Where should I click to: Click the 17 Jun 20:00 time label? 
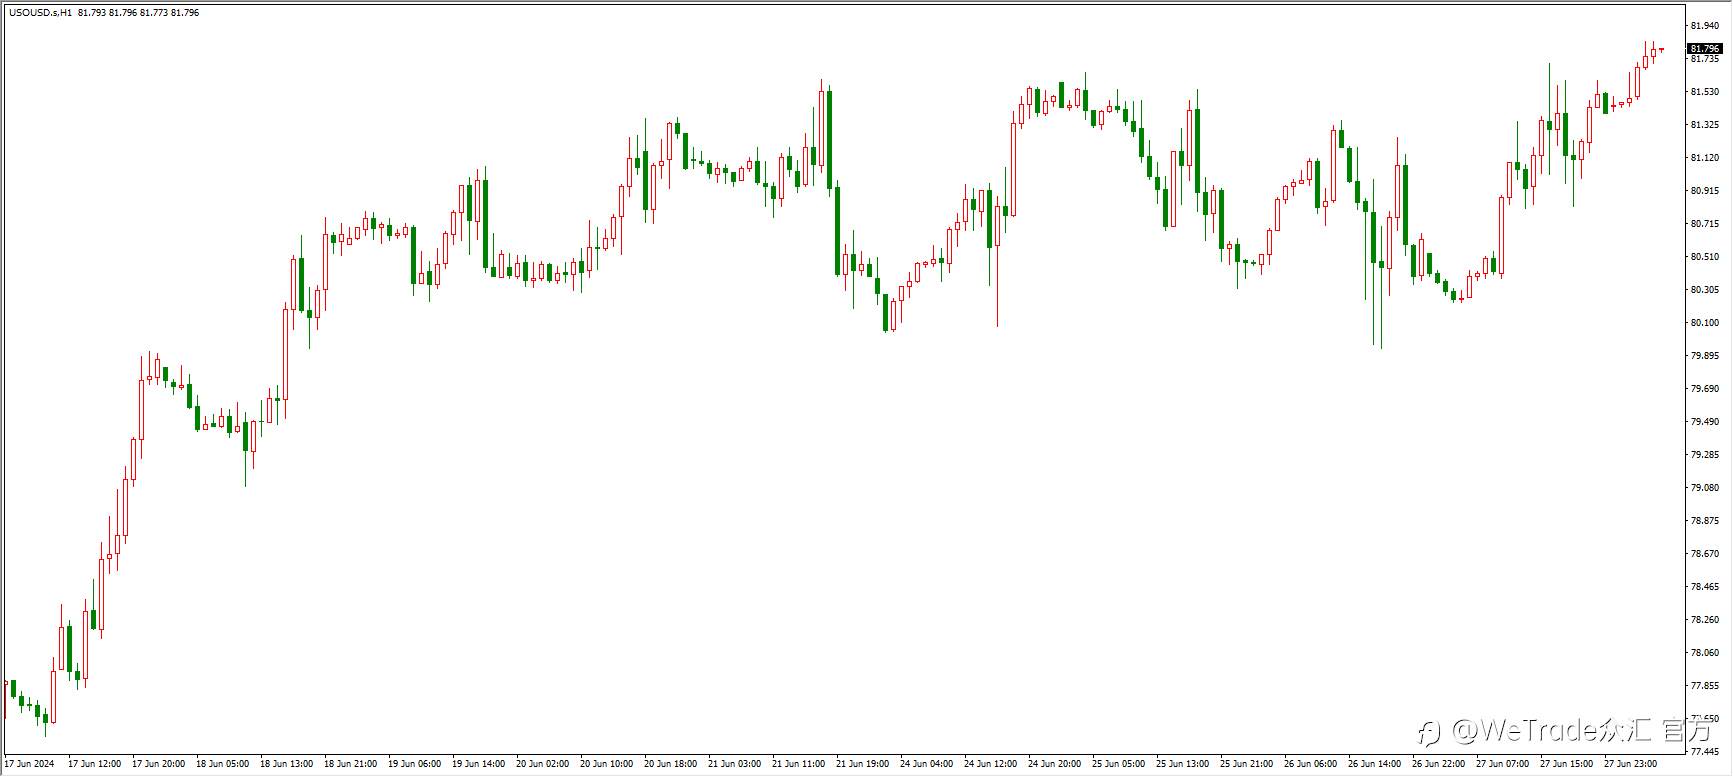[159, 764]
